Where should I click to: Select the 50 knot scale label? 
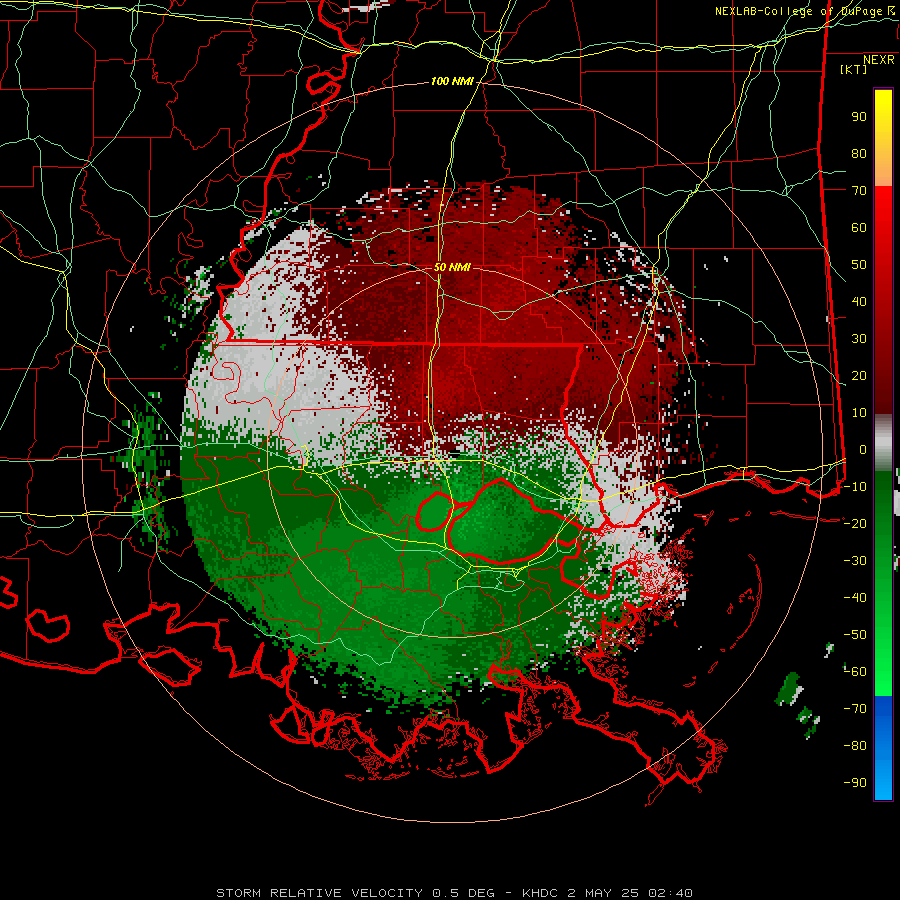point(859,265)
